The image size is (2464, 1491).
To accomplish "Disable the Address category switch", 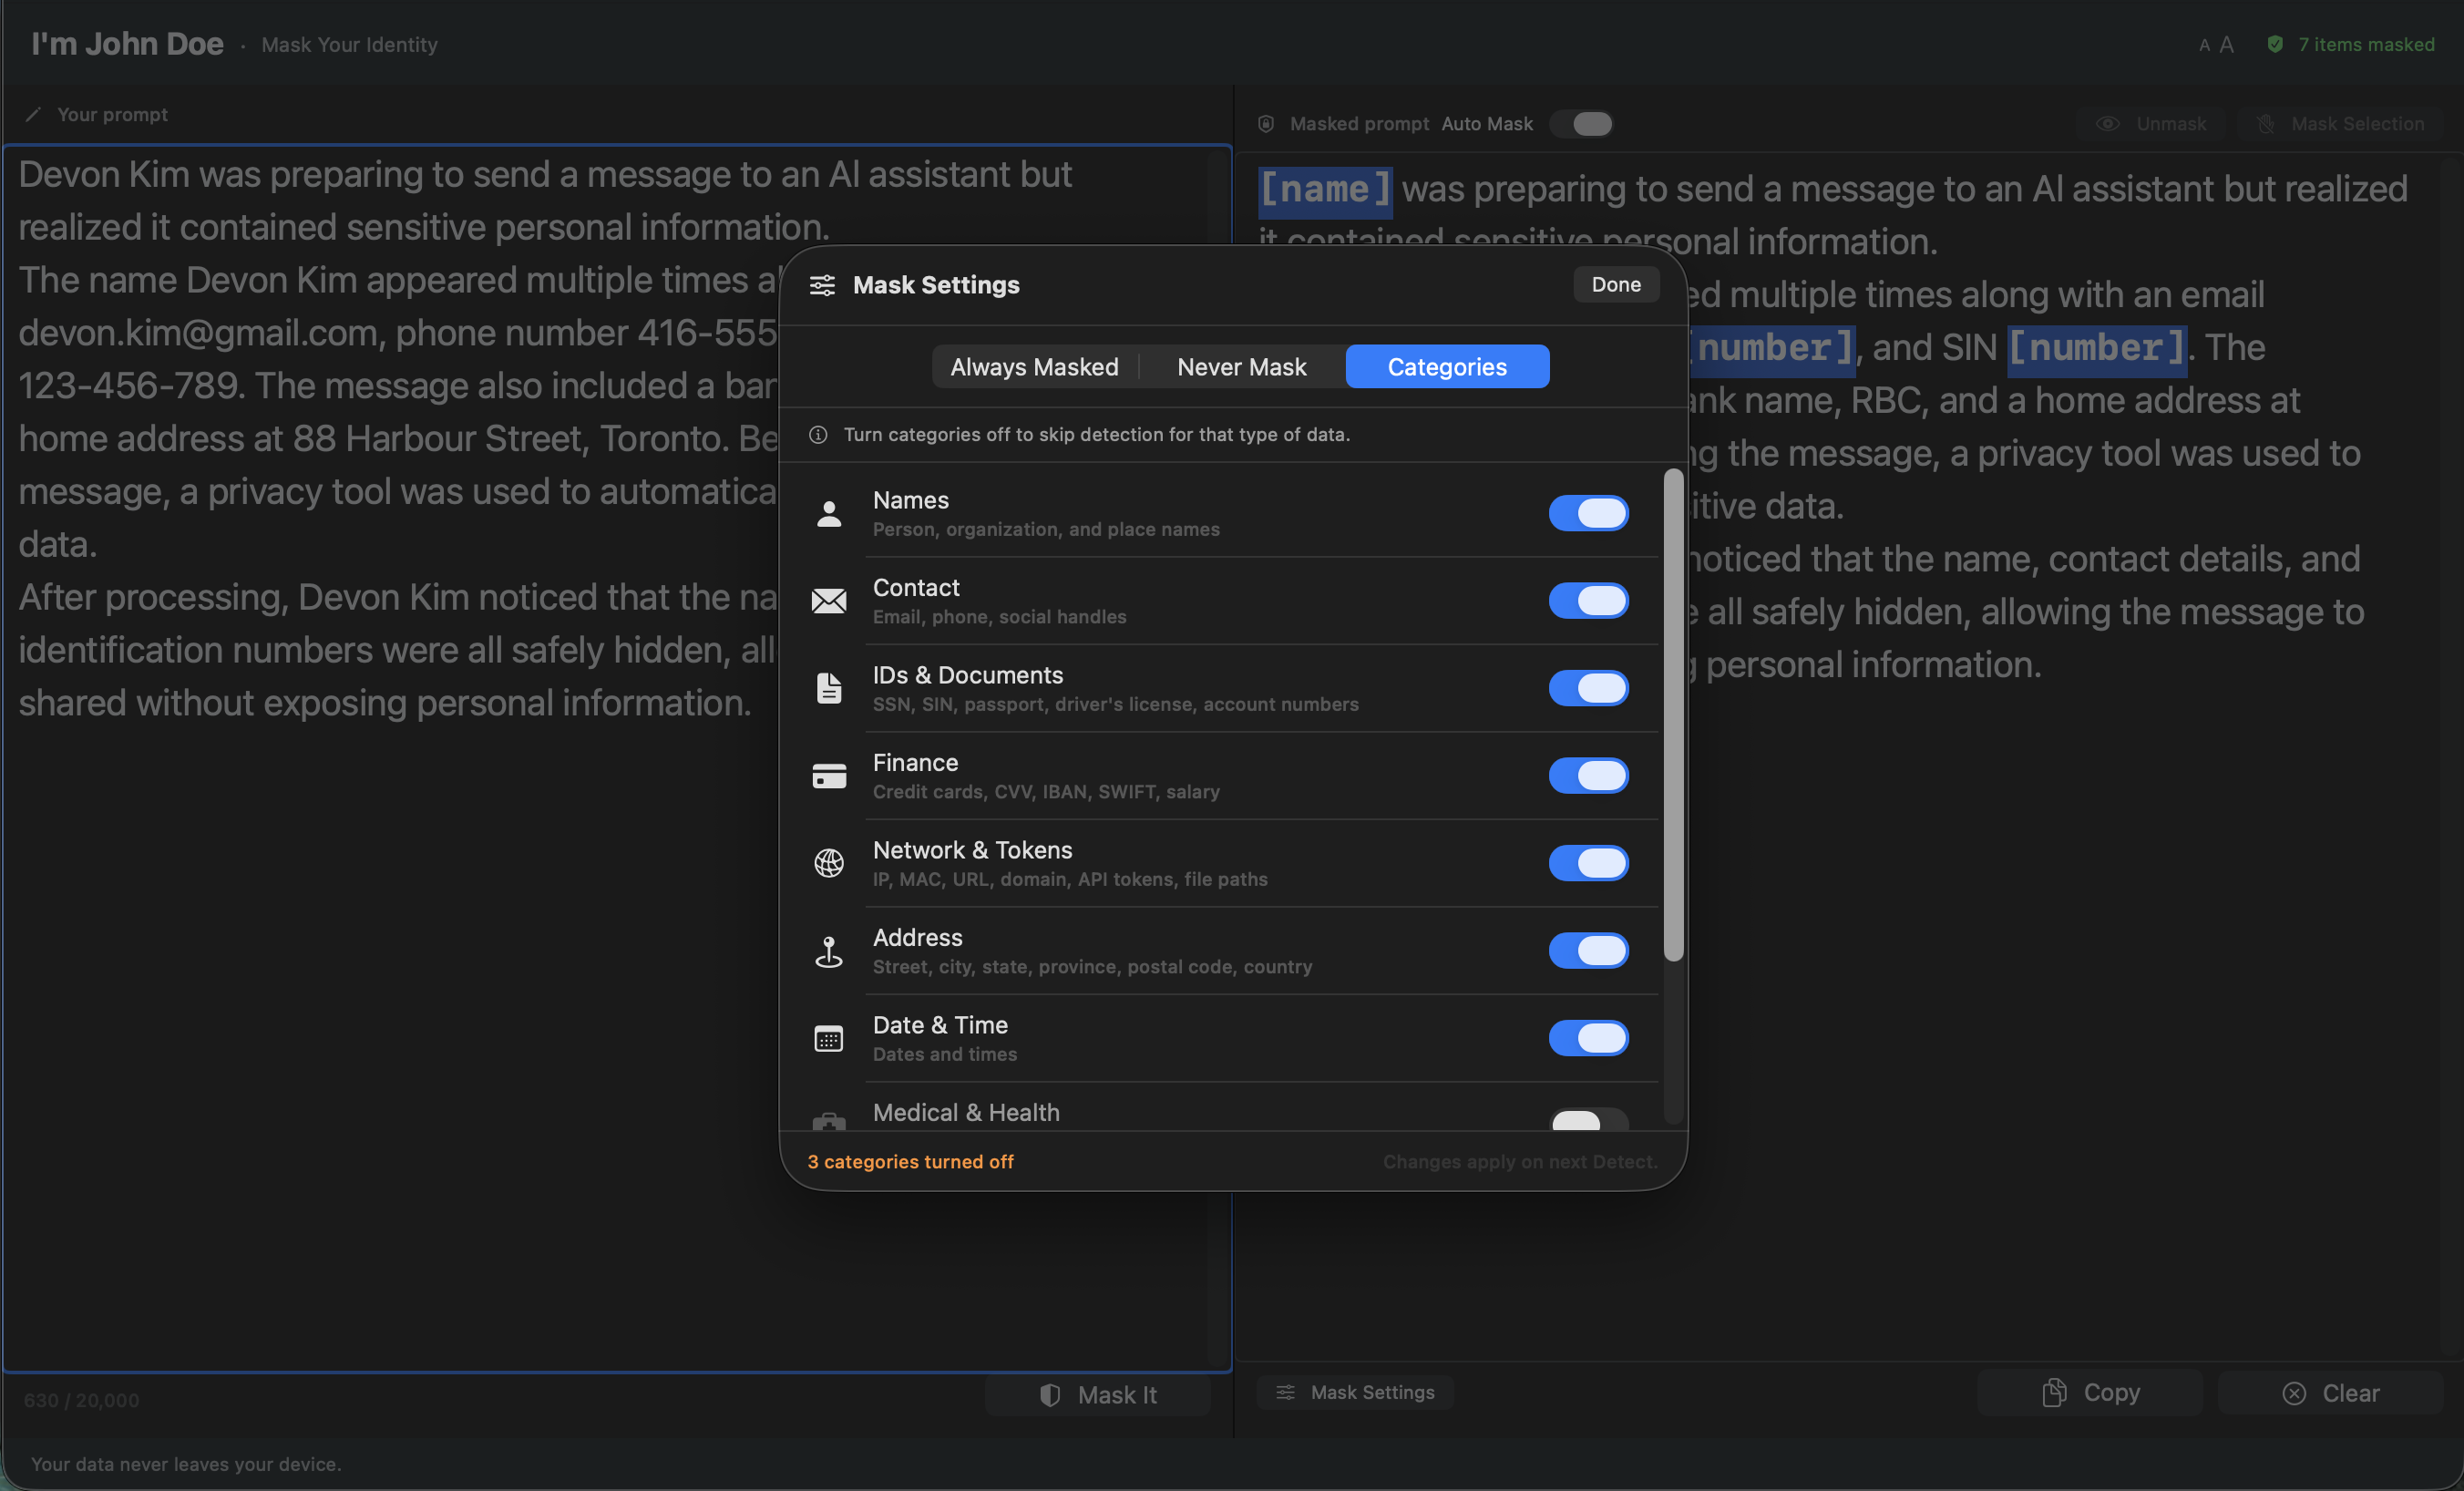I will click(1589, 951).
